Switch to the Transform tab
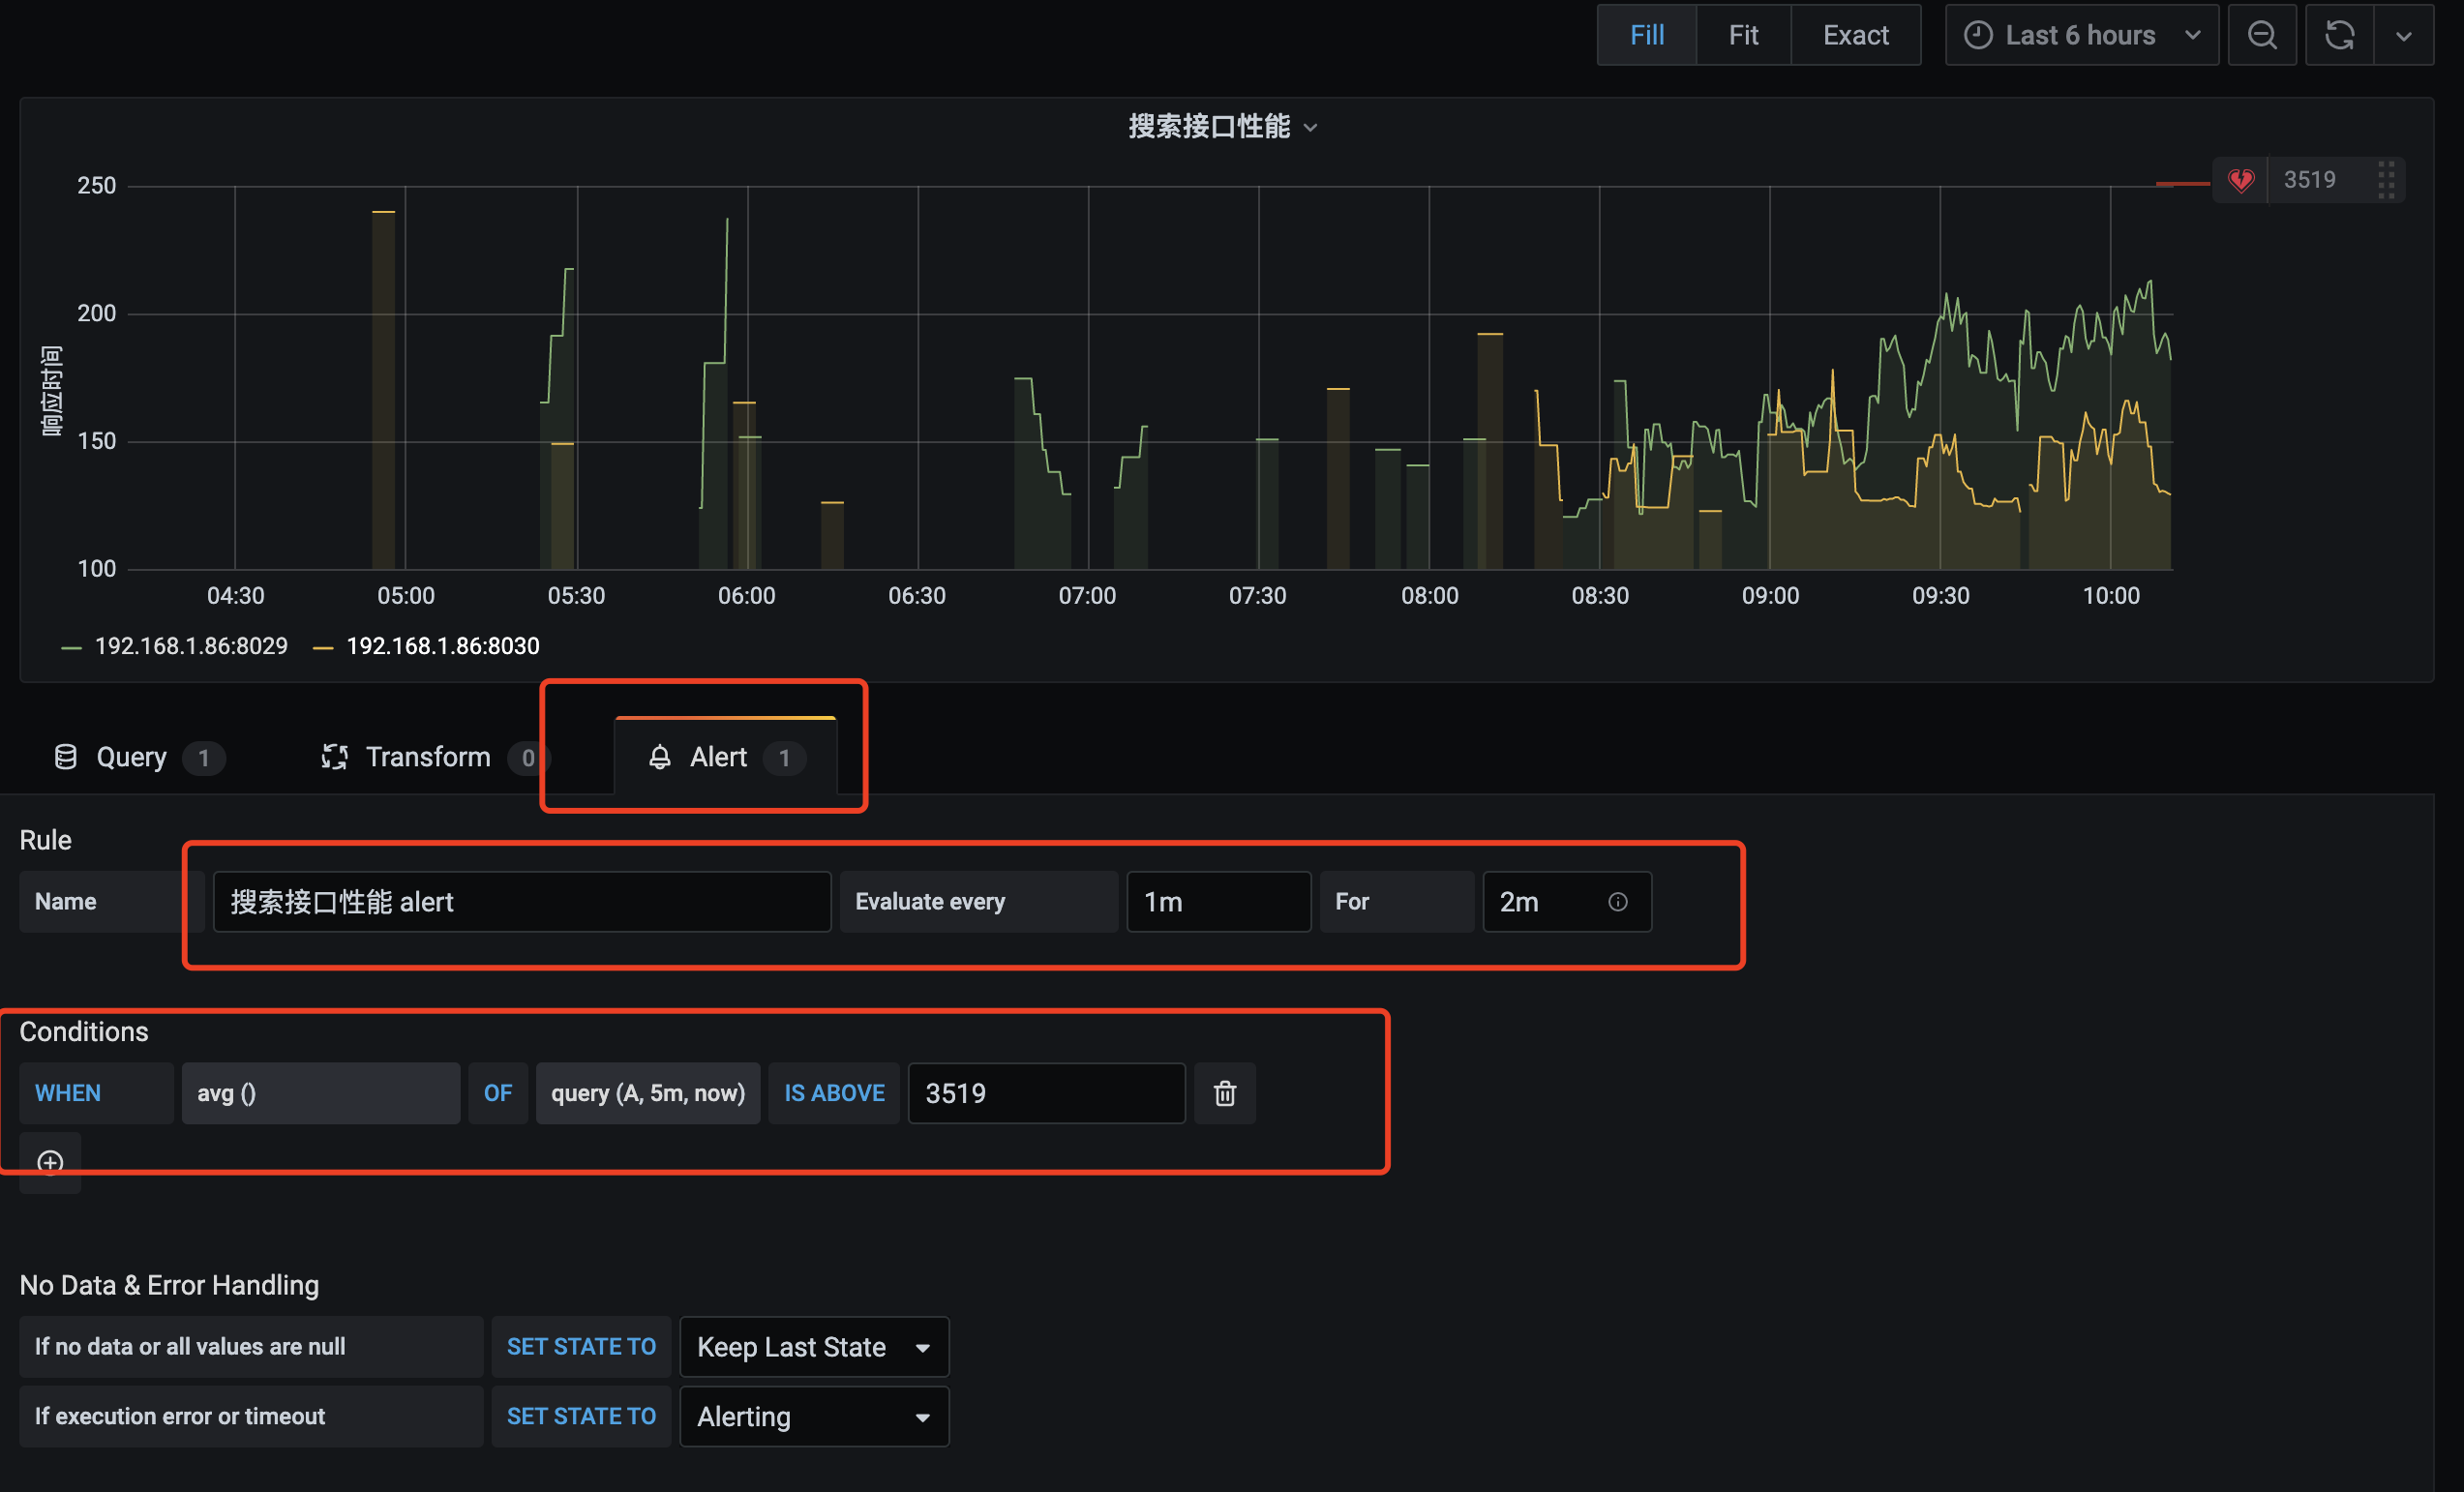This screenshot has width=2464, height=1492. point(427,757)
